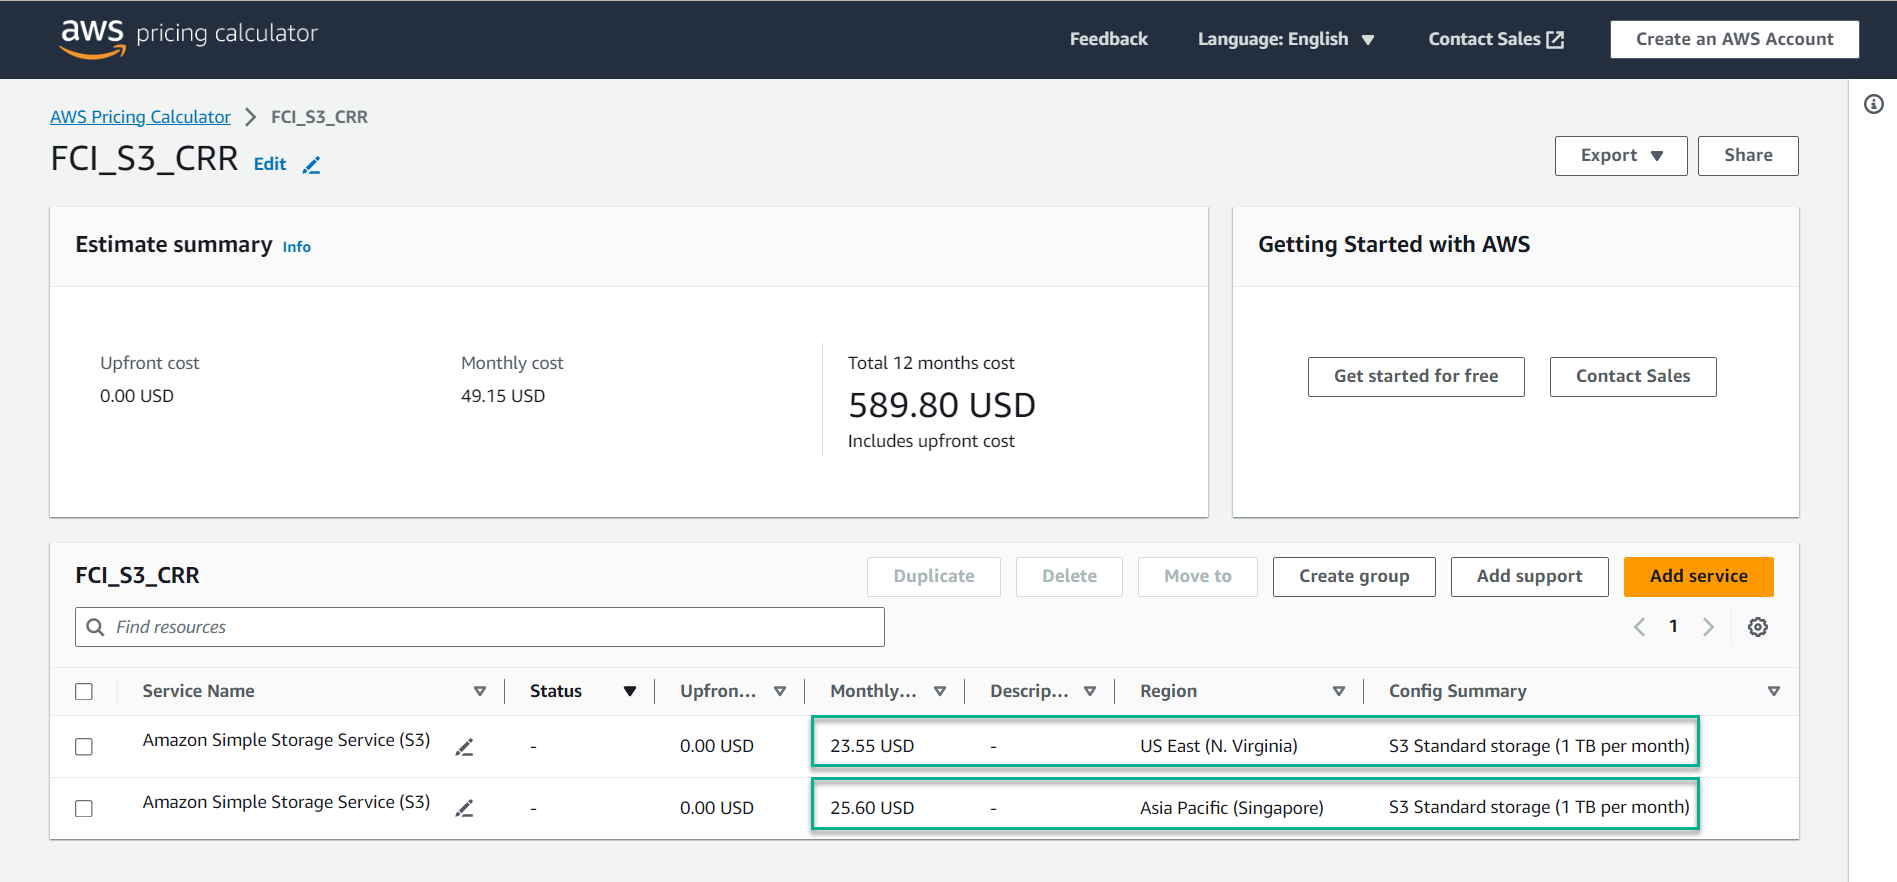
Task: Click the search magnifier icon in Find resources
Action: [x=95, y=627]
